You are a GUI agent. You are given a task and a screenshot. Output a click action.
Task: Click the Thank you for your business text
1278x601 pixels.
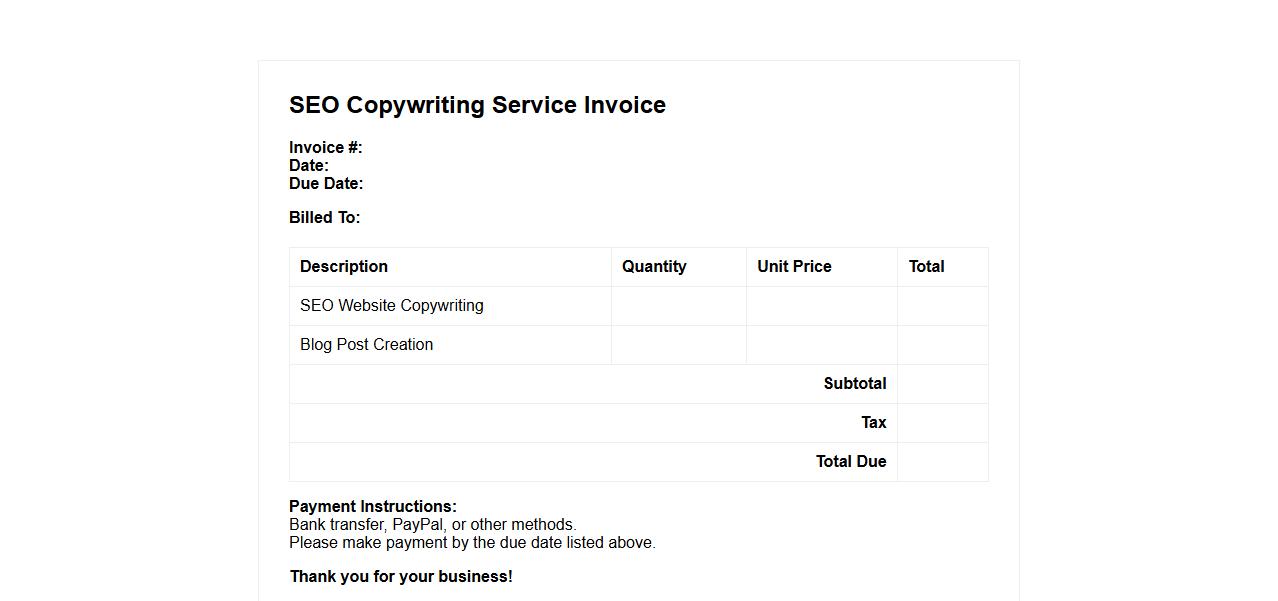click(401, 577)
